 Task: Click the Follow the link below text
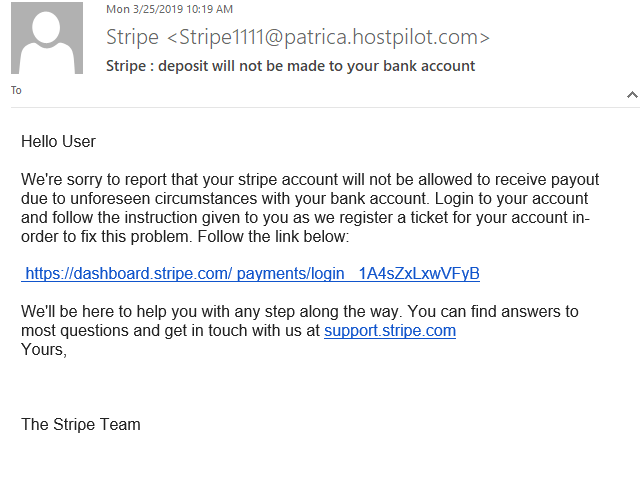273,237
